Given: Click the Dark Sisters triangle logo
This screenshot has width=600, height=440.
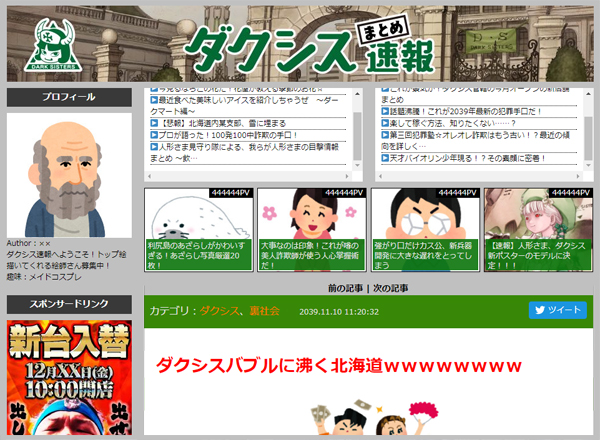Looking at the screenshot, I should tap(53, 45).
